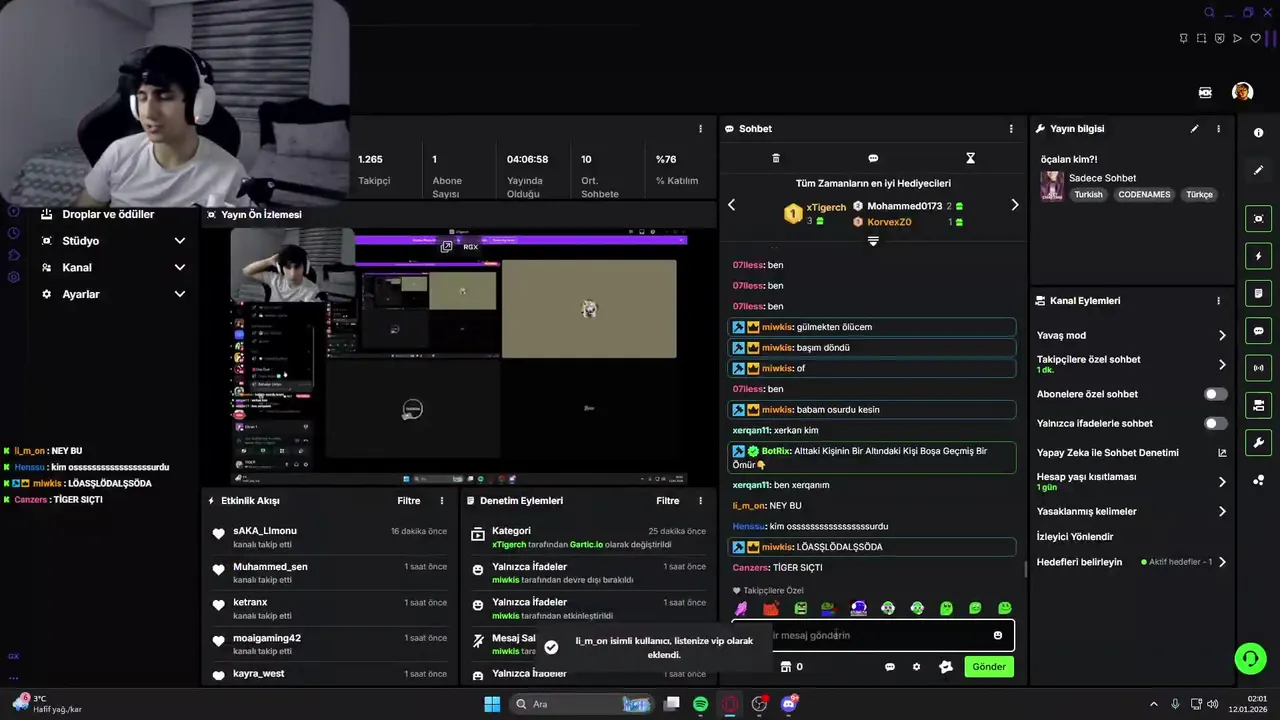Open Kanal Eylemleri three-dot menu
Image resolution: width=1280 pixels, height=720 pixels.
point(1218,301)
